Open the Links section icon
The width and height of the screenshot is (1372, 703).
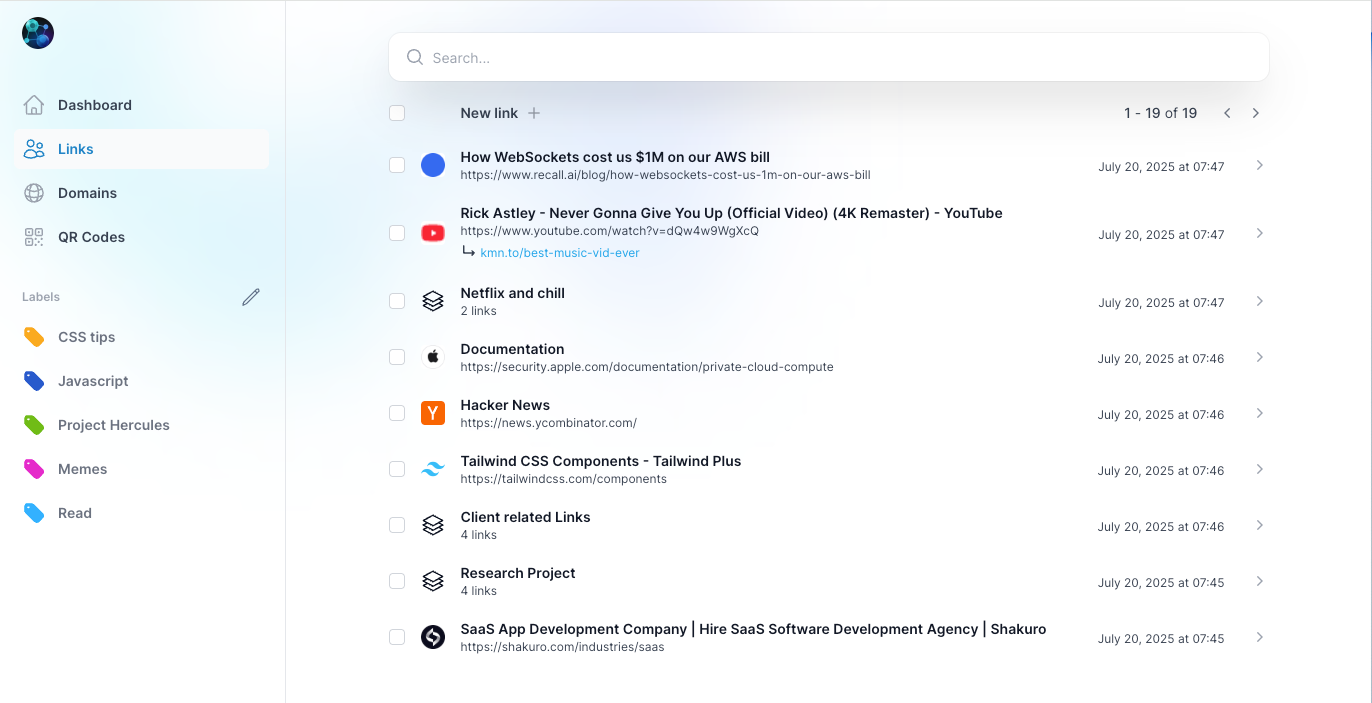click(34, 148)
